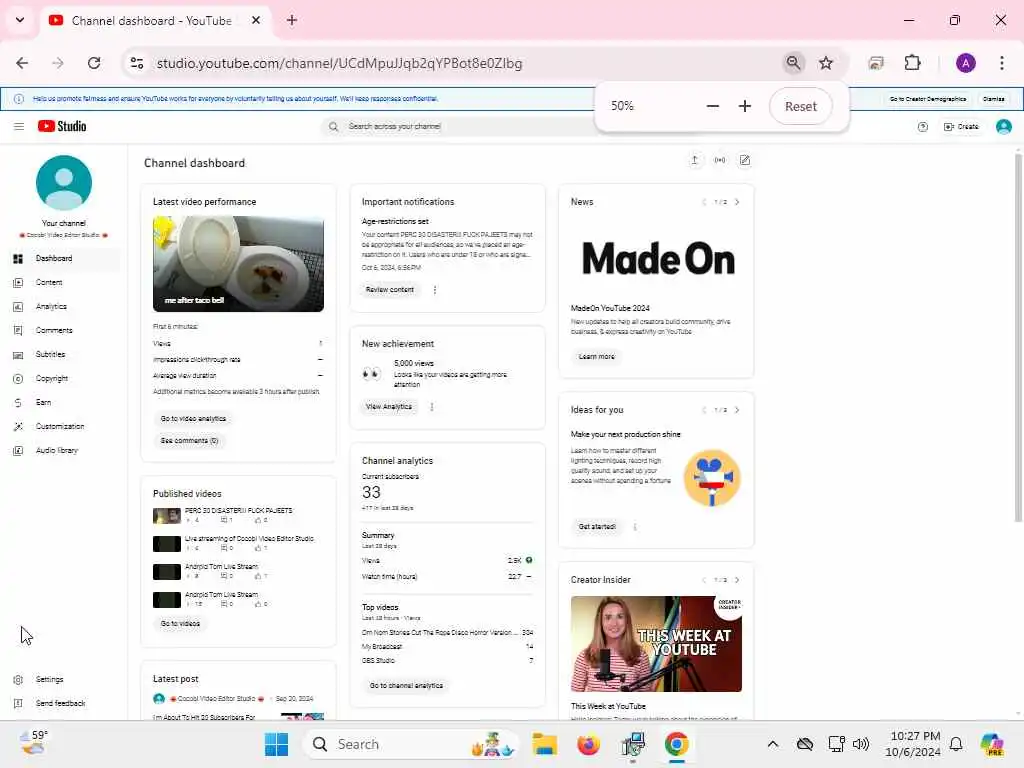Open File Explorer from taskbar

tap(544, 744)
